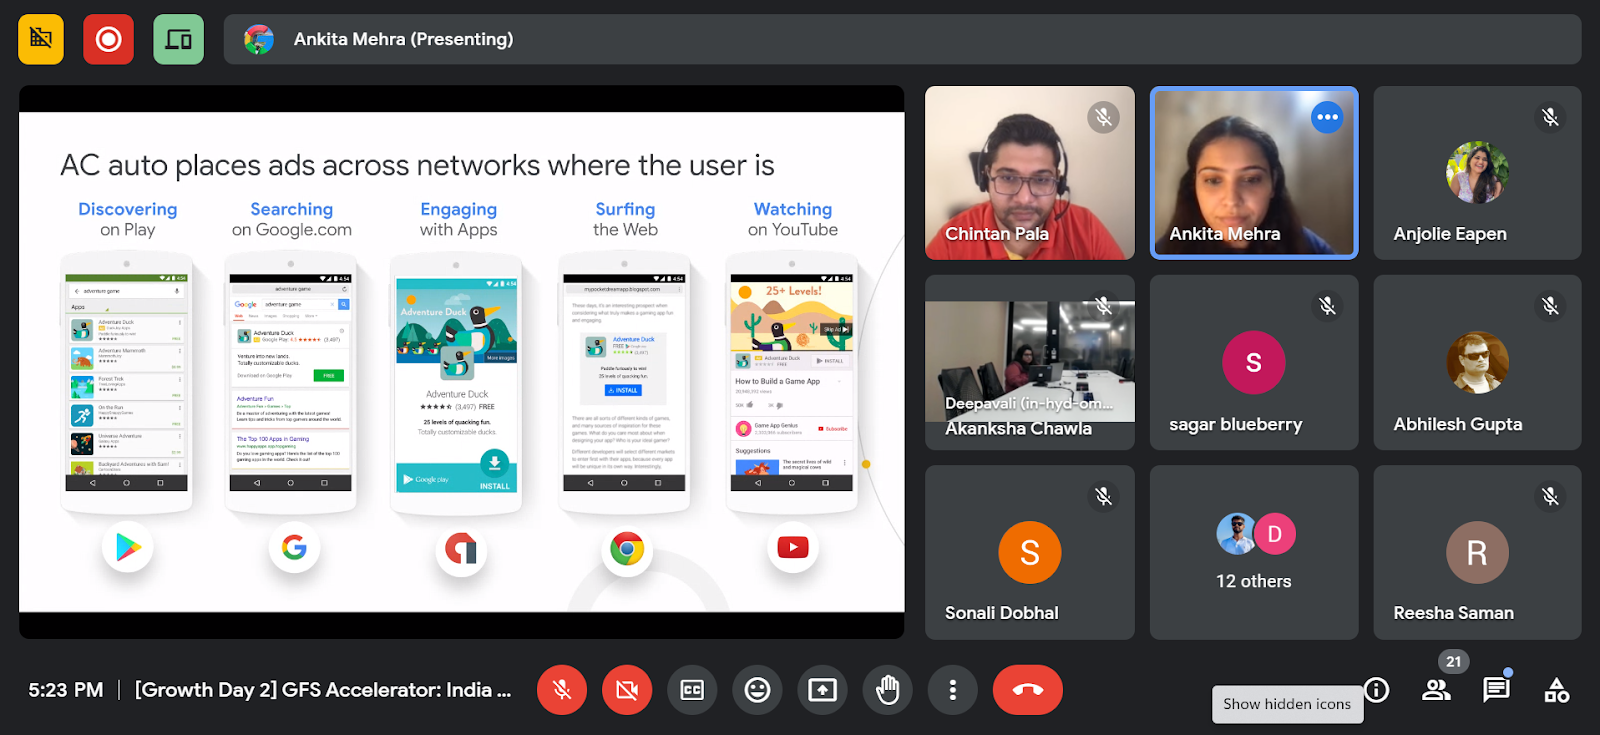This screenshot has width=1600, height=735.
Task: Click the Ankita Mehra (Presenting) label
Action: click(403, 39)
